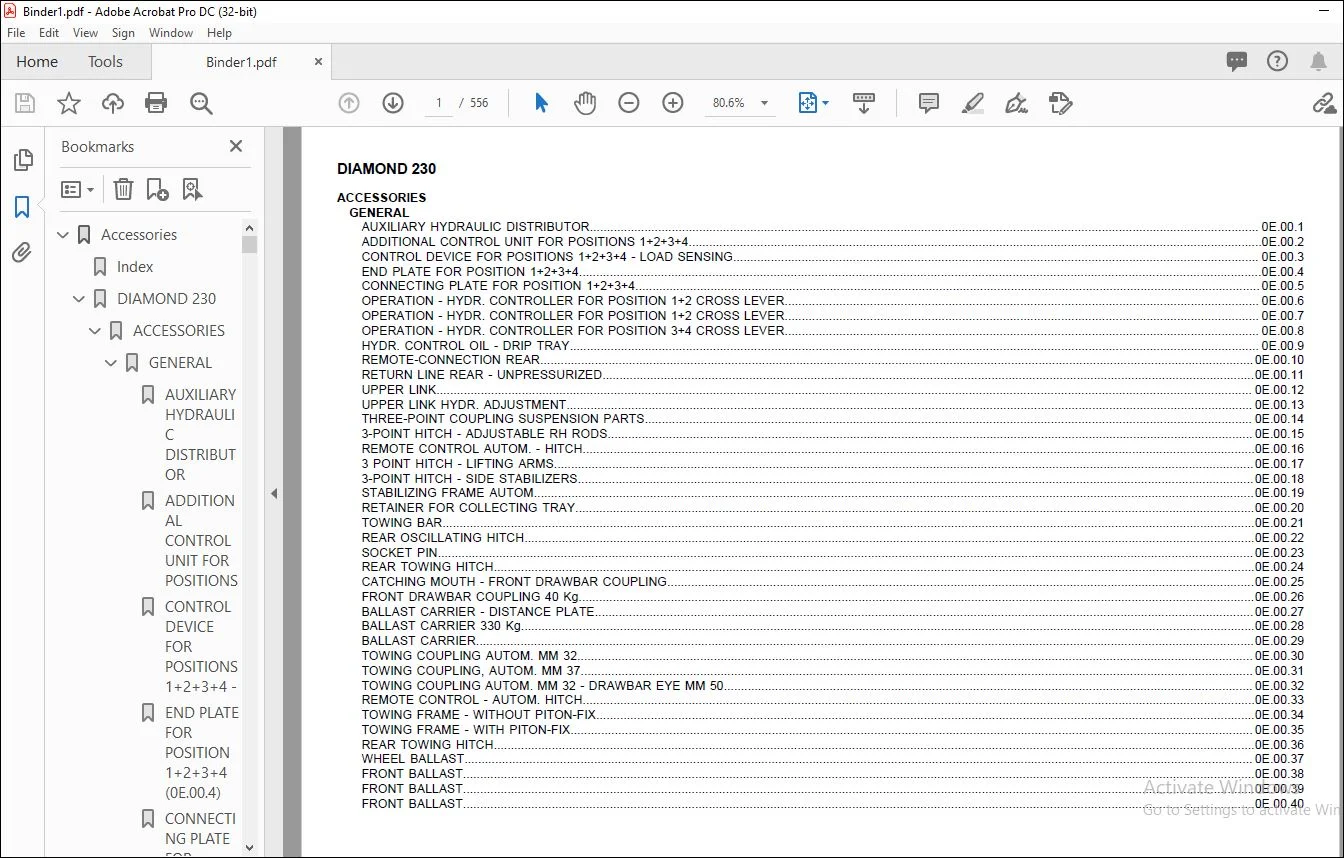The image size is (1344, 858).
Task: Open the Window menu
Action: (x=171, y=33)
